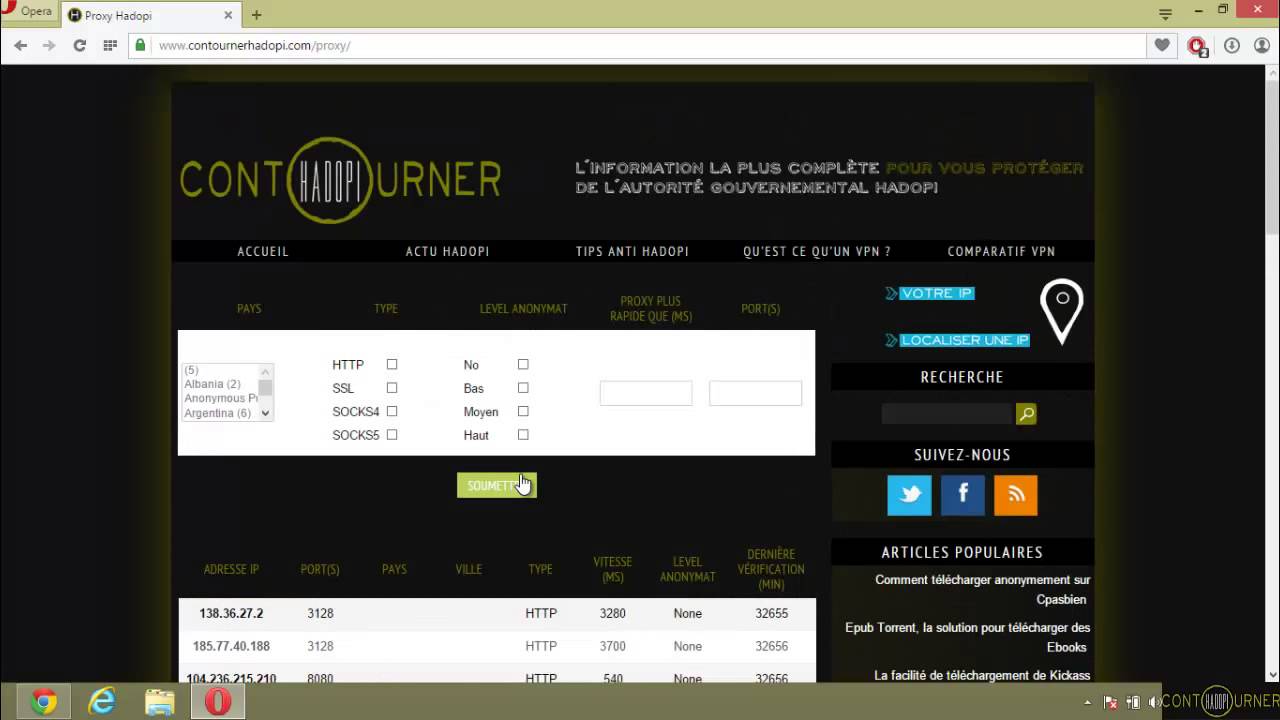Click the VOTRE IP link

tap(930, 293)
